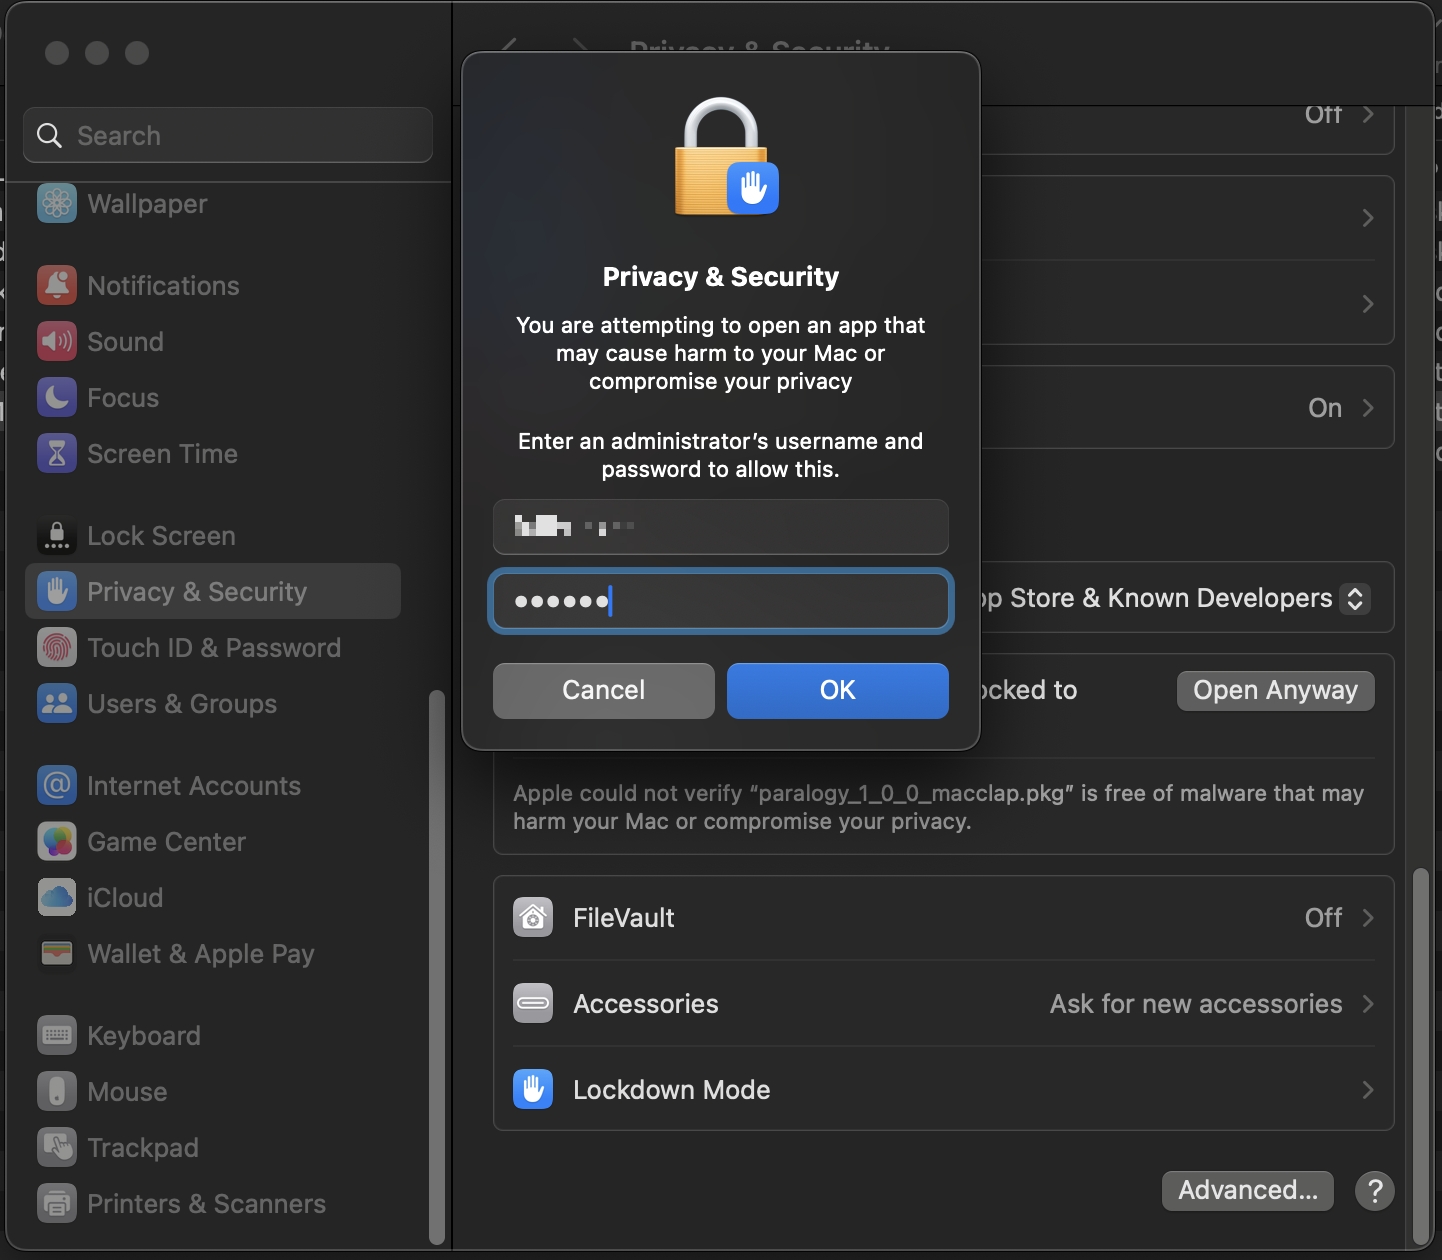The height and width of the screenshot is (1260, 1442).
Task: Click the Game Center icon
Action: pyautogui.click(x=57, y=842)
